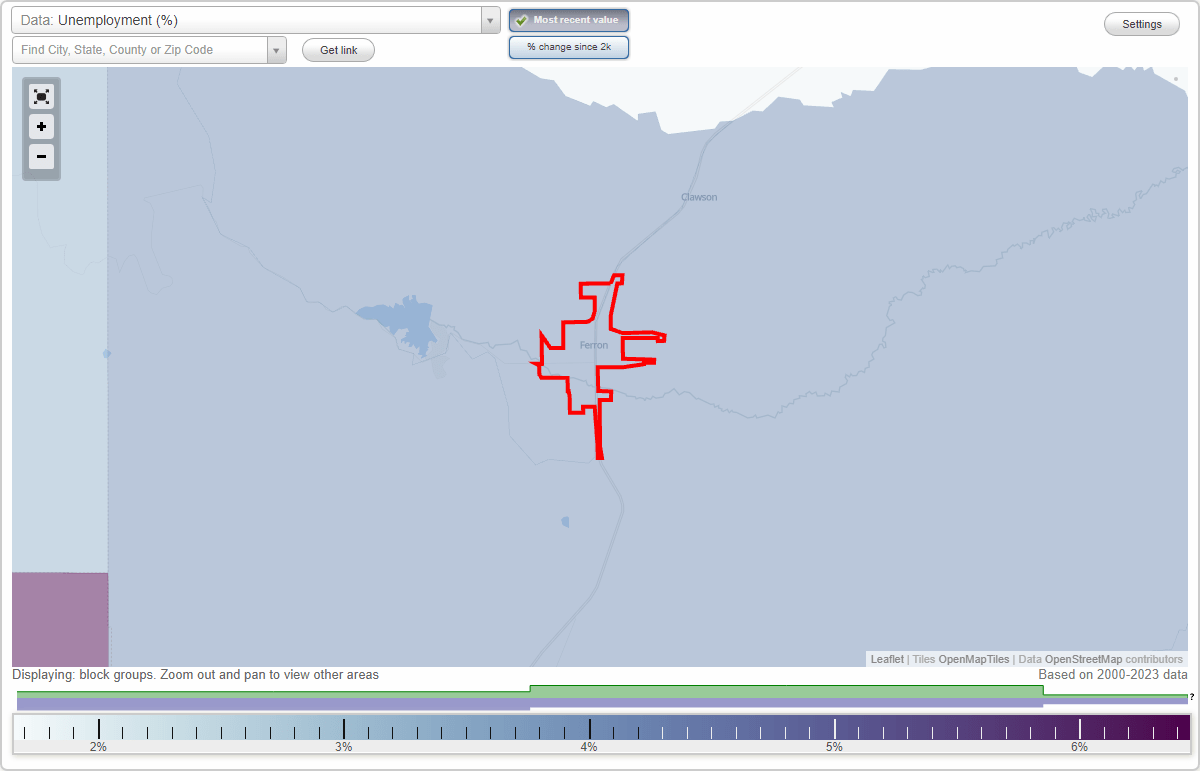Screen dimensions: 1200x771
Task: Click the green histogram bar
Action: click(786, 691)
